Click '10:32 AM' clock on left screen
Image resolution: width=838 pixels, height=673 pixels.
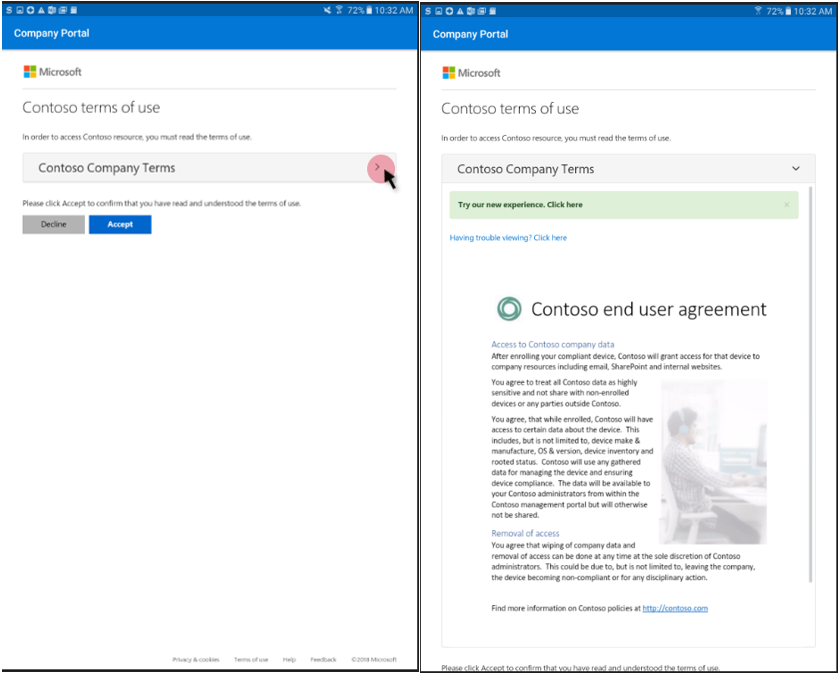(x=393, y=10)
